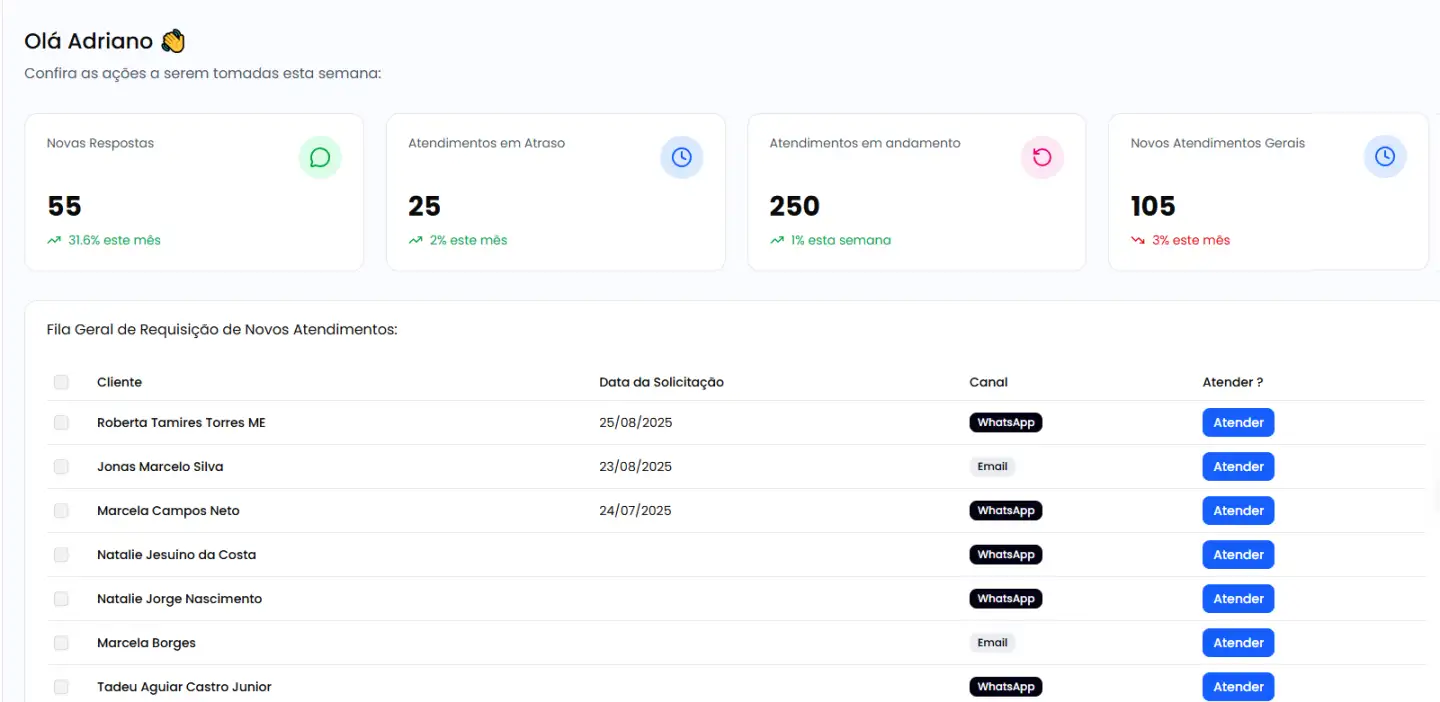Click the Data da Solicitação column header
This screenshot has width=1440, height=702.
point(661,382)
